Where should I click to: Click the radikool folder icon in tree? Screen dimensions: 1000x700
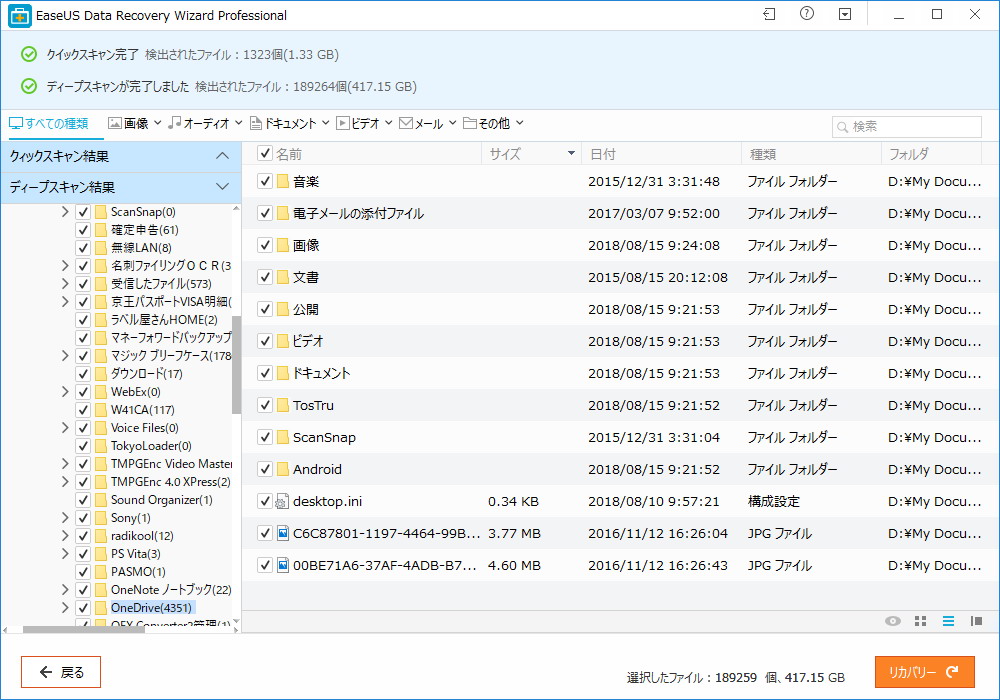[101, 536]
